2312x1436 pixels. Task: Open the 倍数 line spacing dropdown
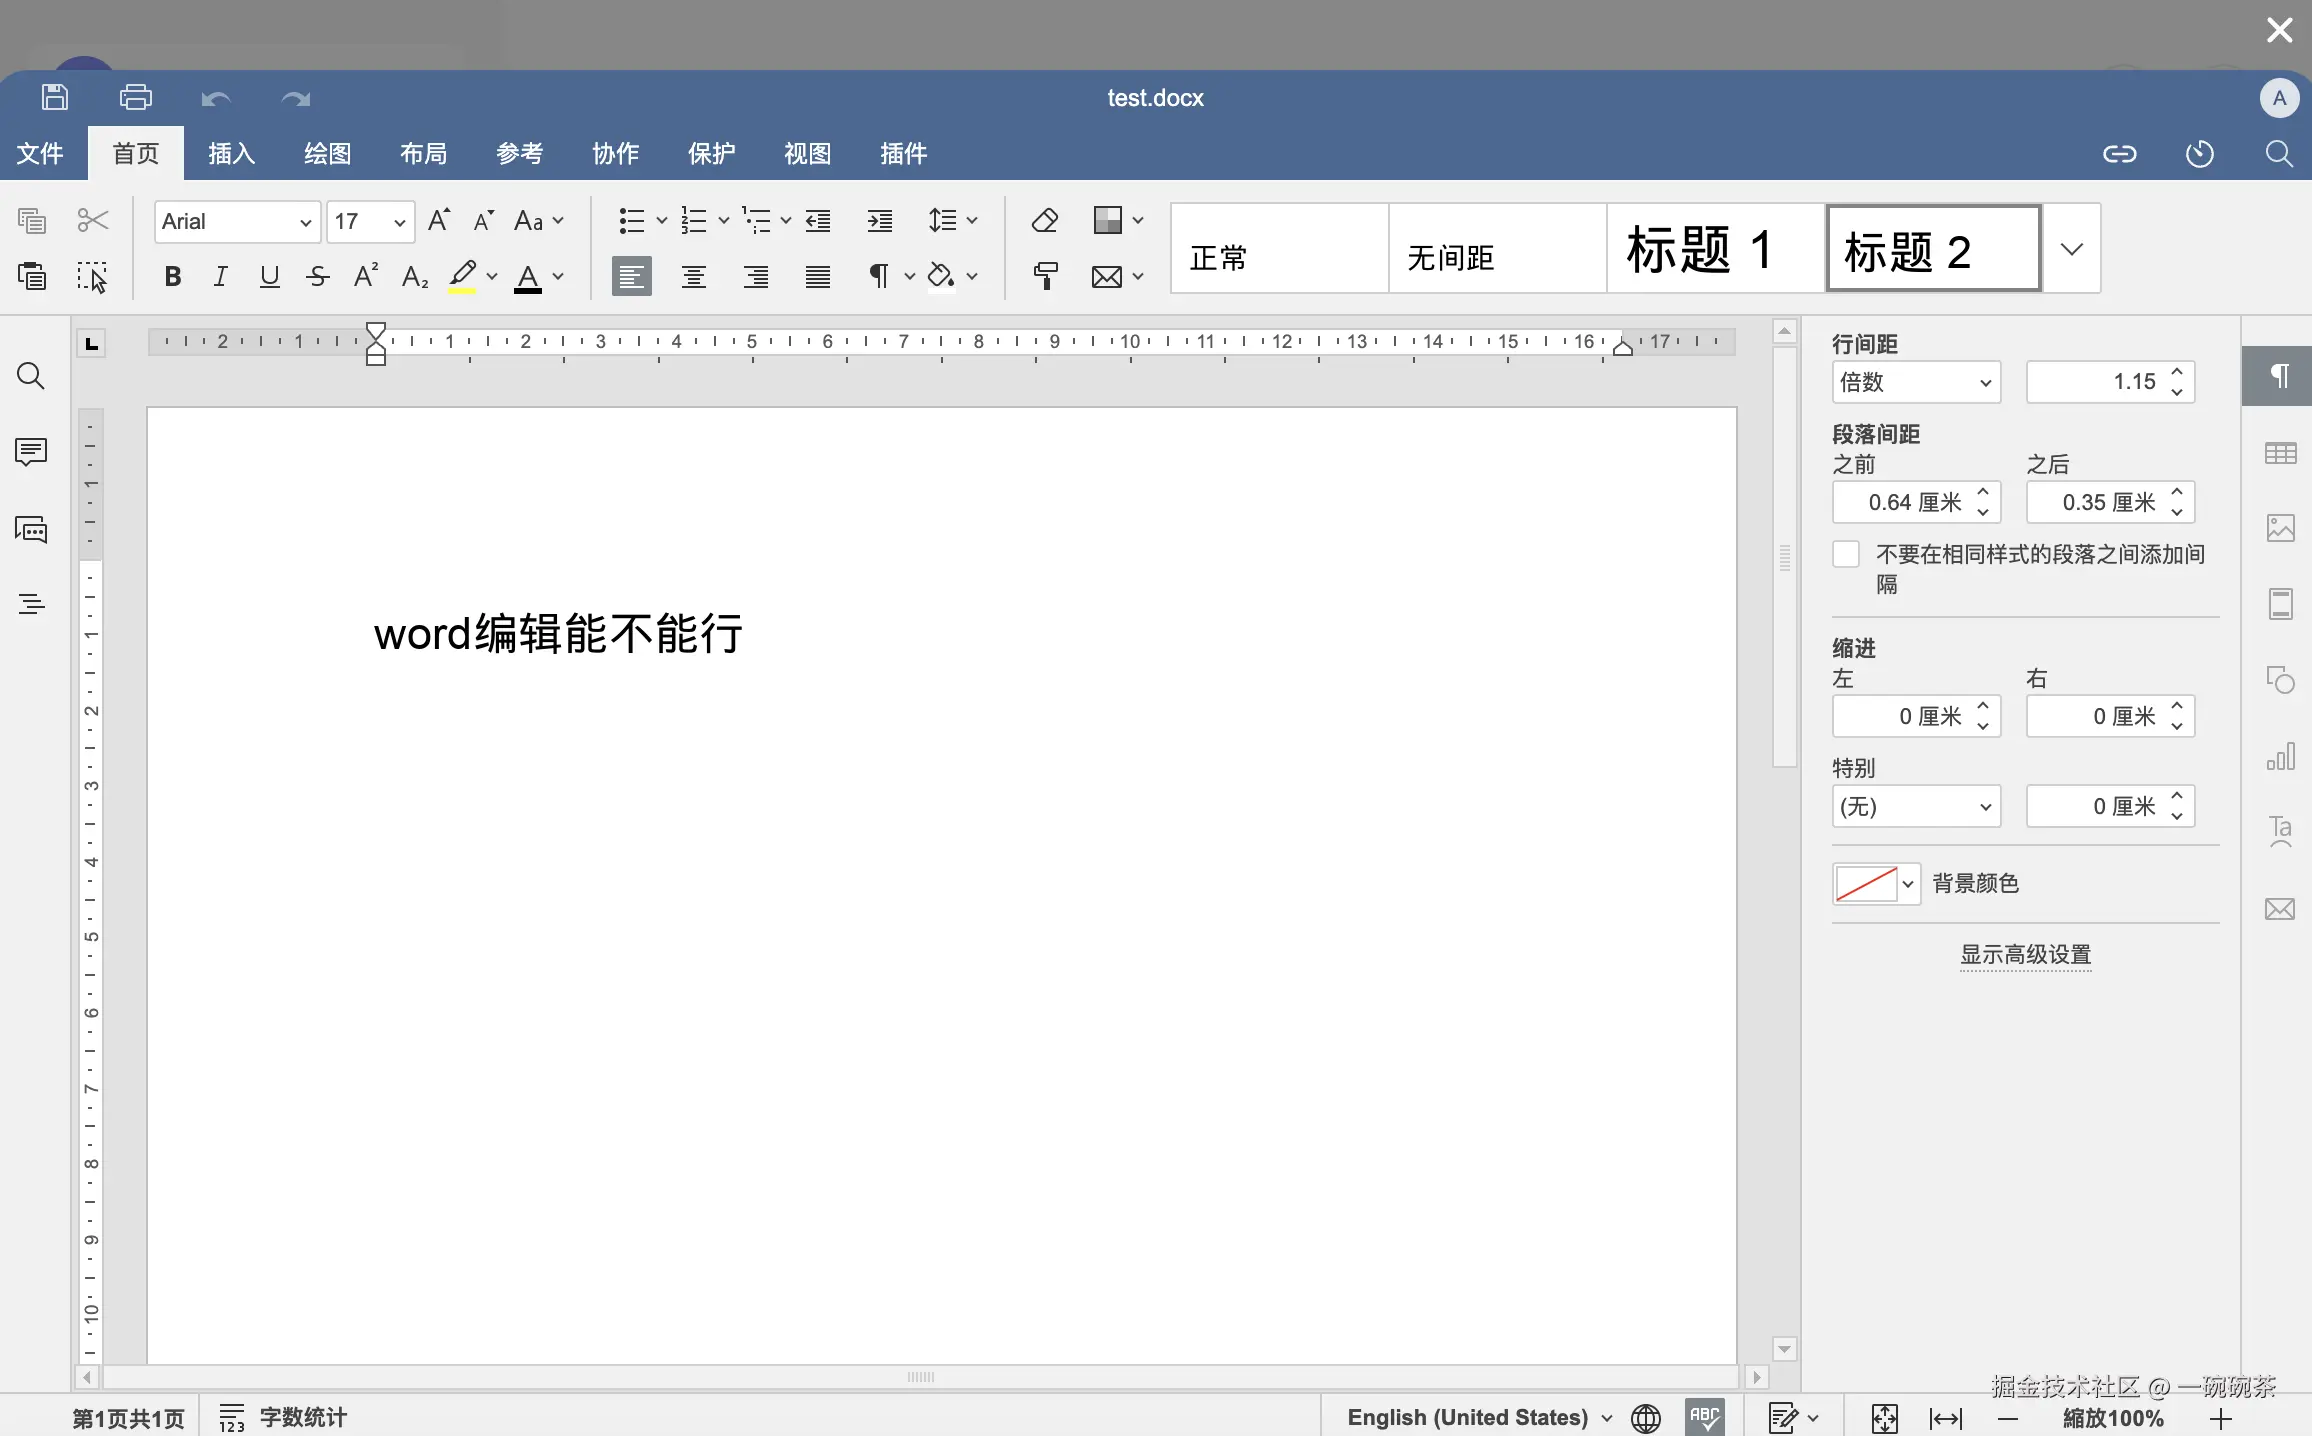pyautogui.click(x=1915, y=382)
